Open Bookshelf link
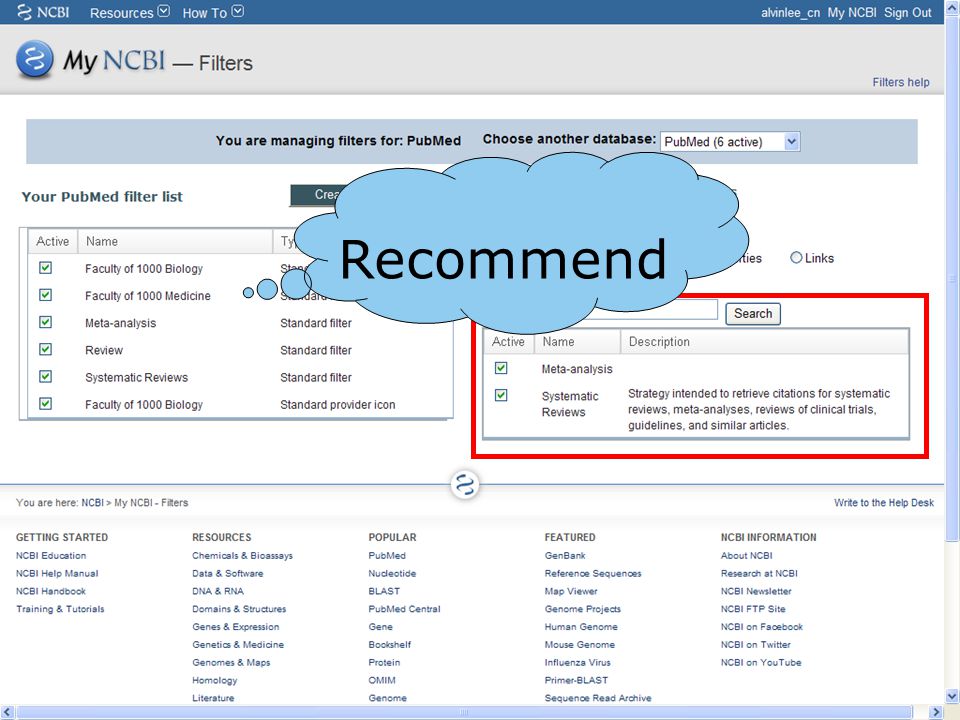Image resolution: width=960 pixels, height=720 pixels. (x=389, y=644)
